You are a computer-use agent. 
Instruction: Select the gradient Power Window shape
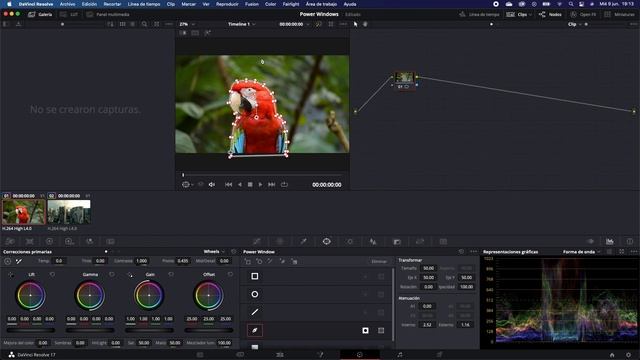tap(255, 347)
